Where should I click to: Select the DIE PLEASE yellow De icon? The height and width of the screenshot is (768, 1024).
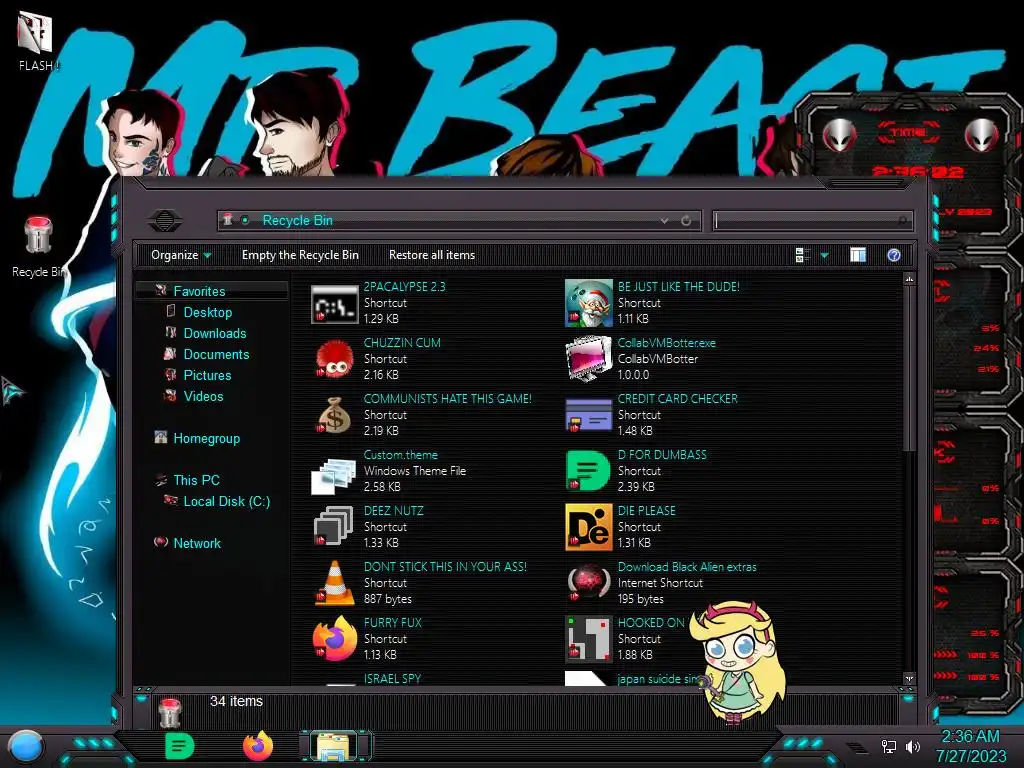click(588, 527)
